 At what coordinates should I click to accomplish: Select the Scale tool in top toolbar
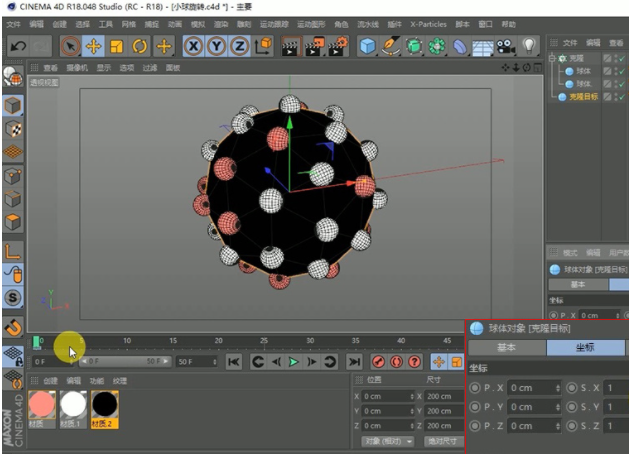tap(117, 46)
